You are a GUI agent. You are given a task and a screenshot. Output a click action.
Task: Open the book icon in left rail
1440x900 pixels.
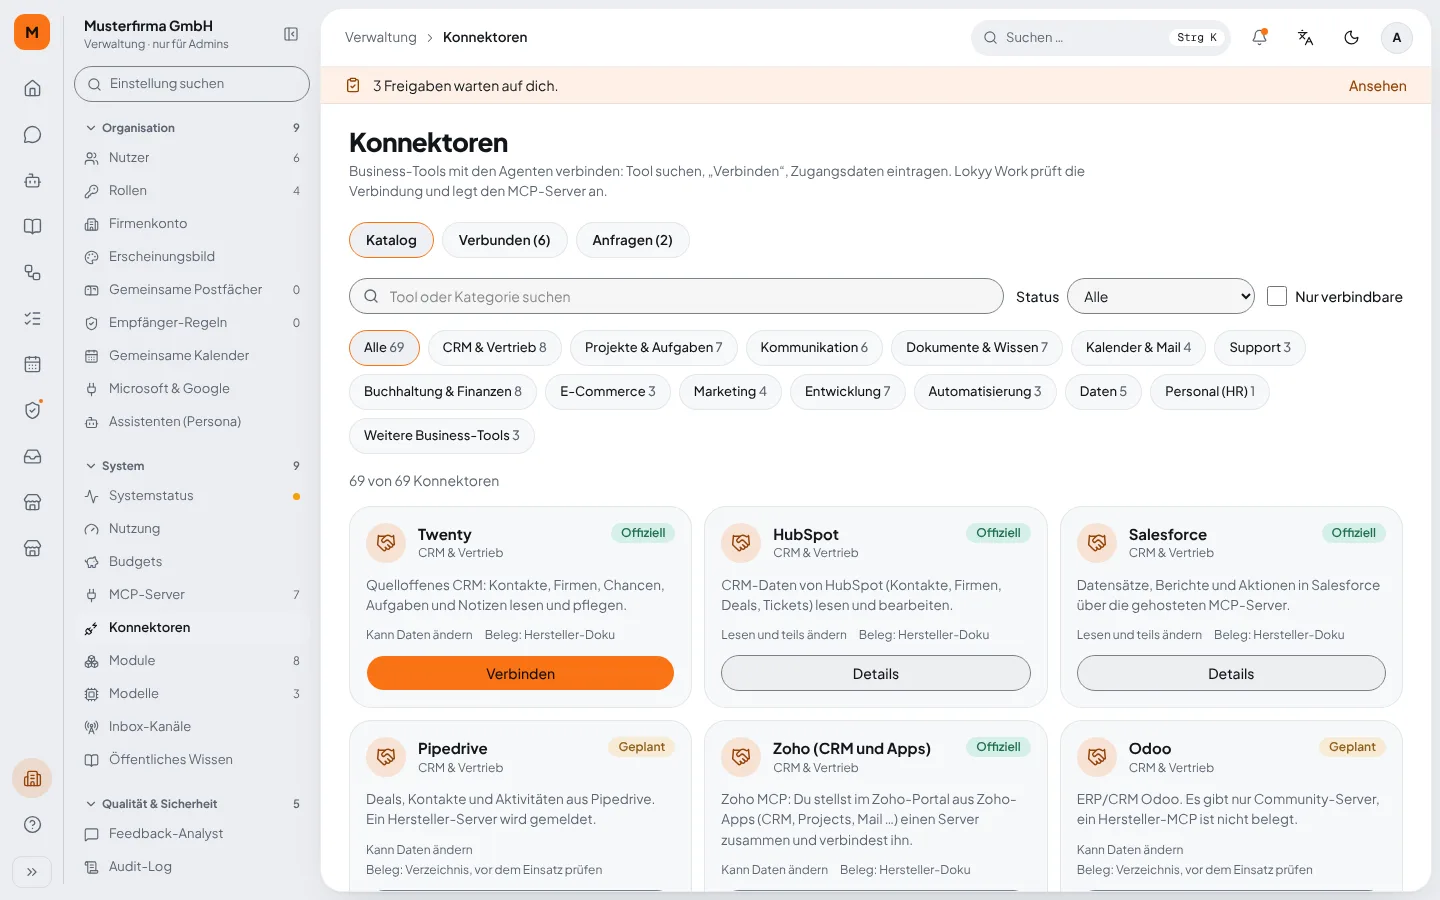pyautogui.click(x=32, y=226)
